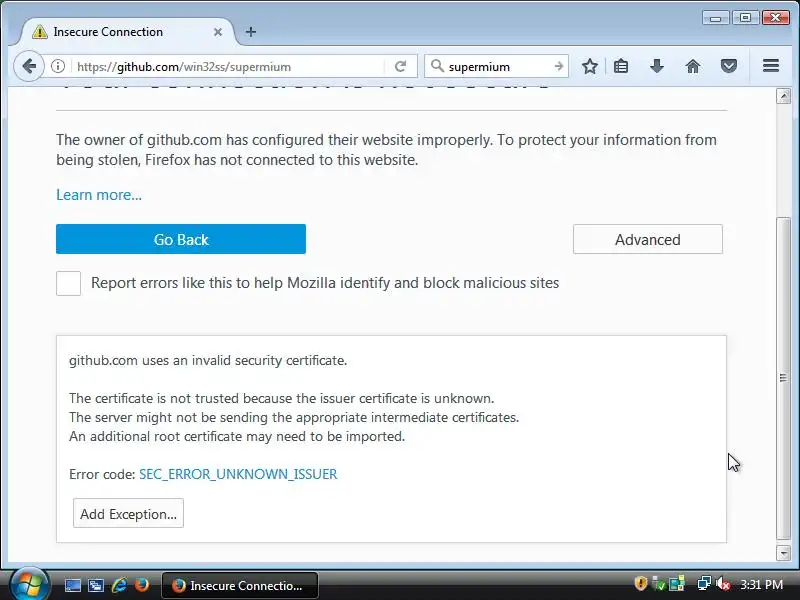The image size is (800, 600).
Task: Click the back arrow navigation button
Action: (29, 66)
